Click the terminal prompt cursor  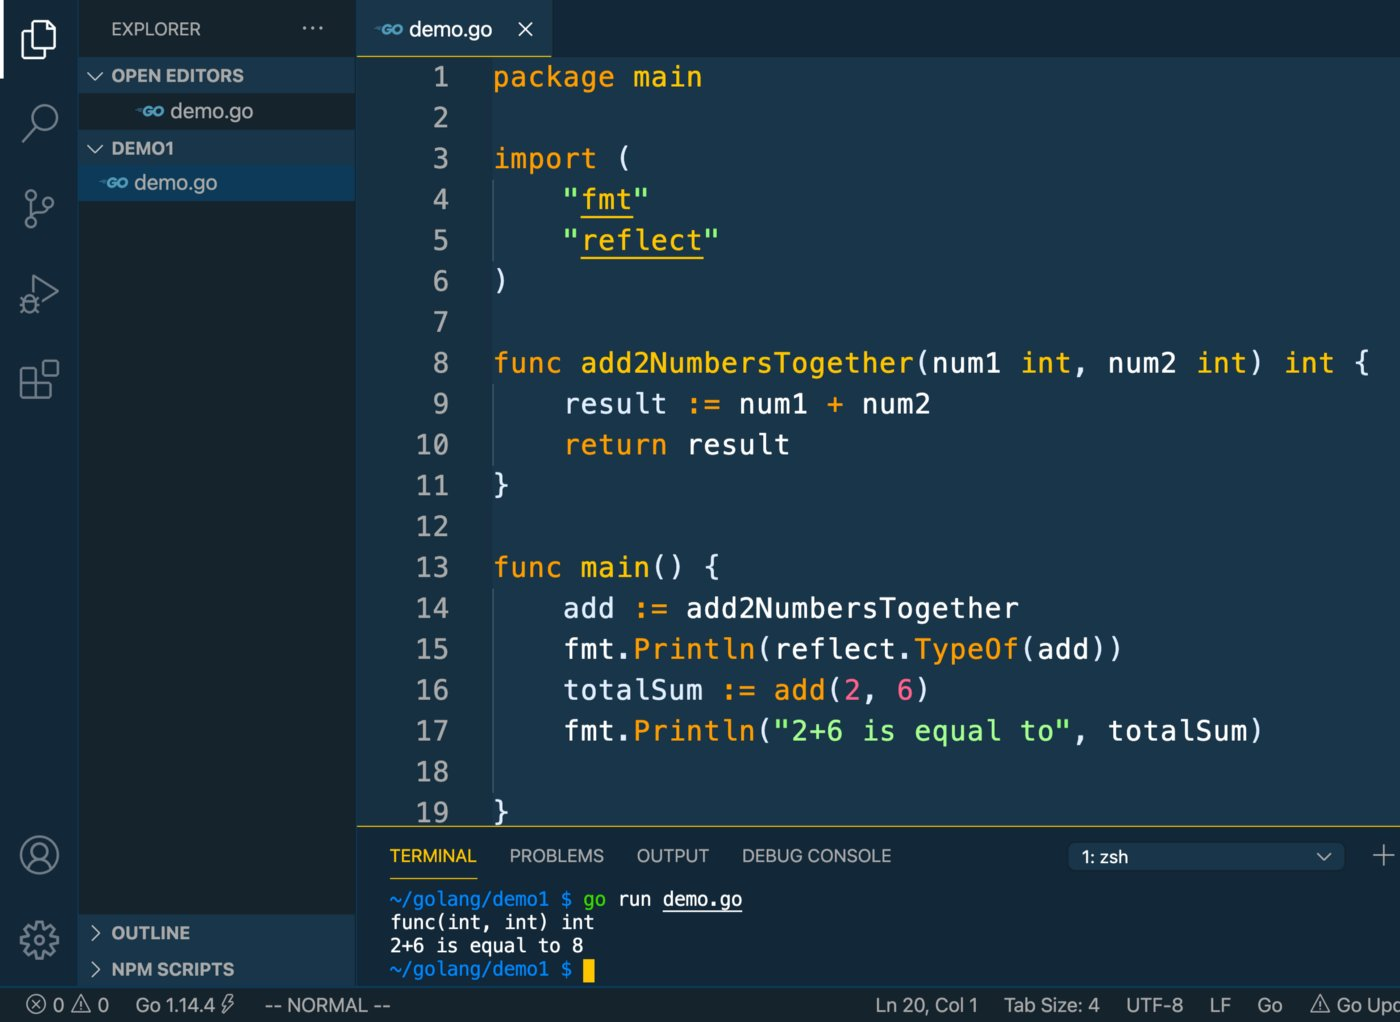(x=589, y=969)
